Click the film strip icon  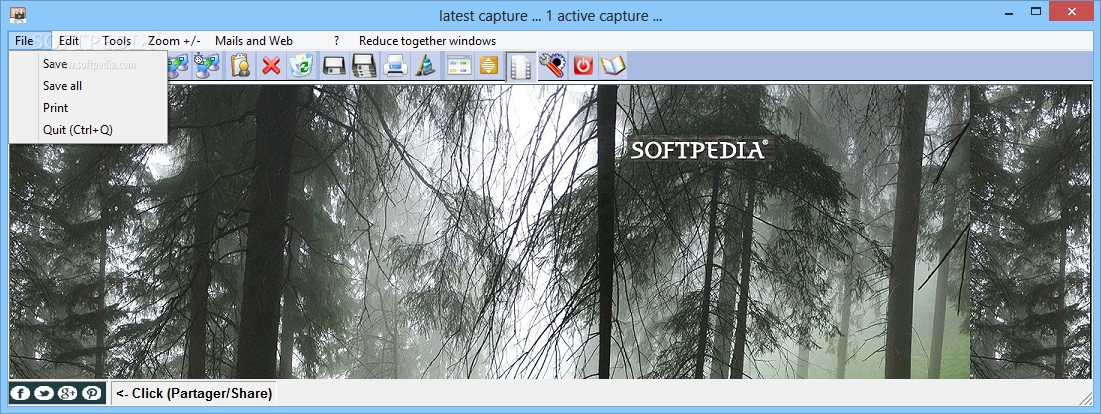(x=520, y=66)
